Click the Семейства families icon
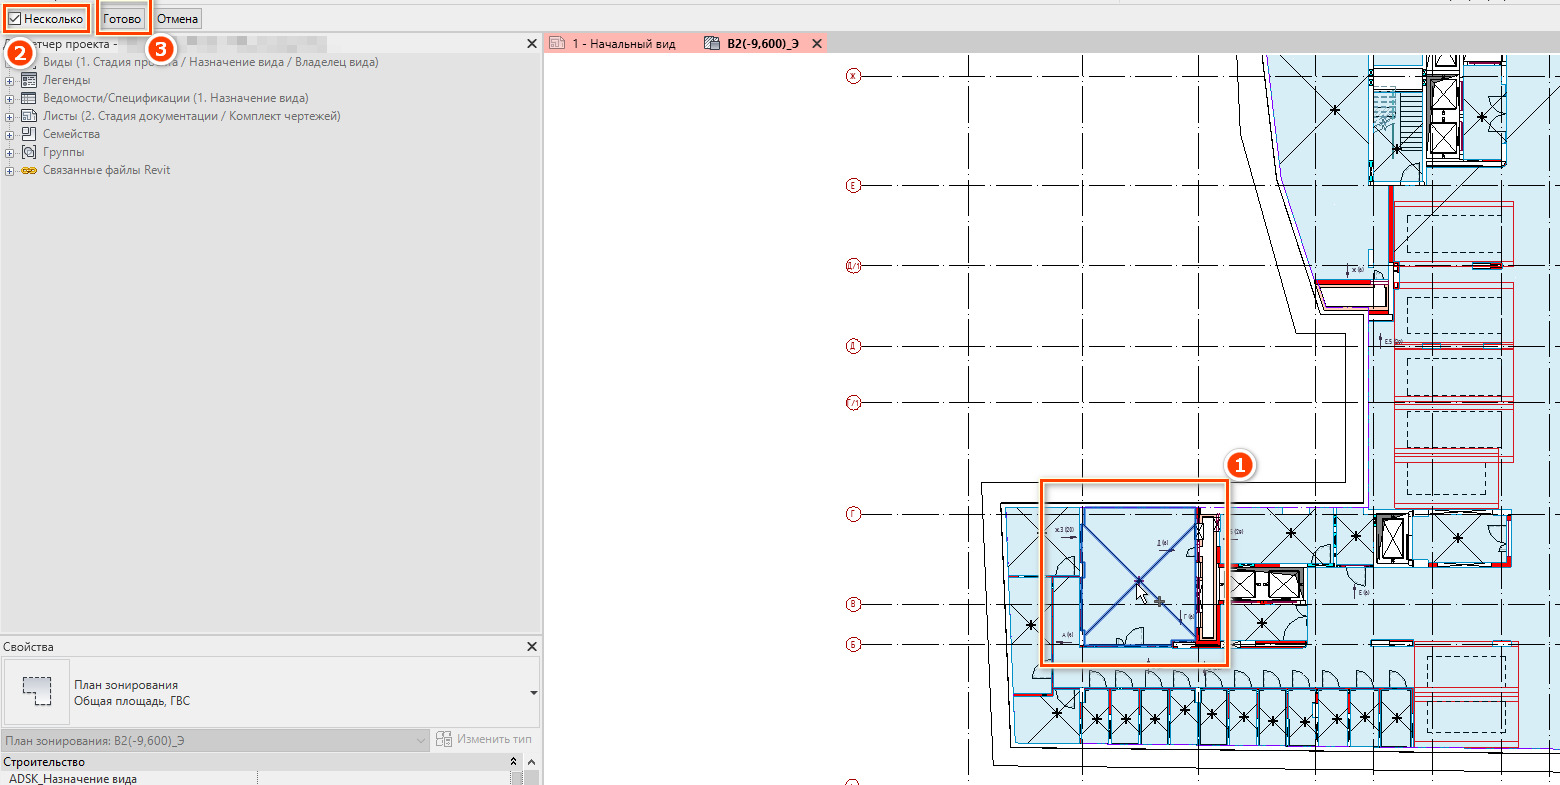Viewport: 1560px width, 785px height. point(29,134)
